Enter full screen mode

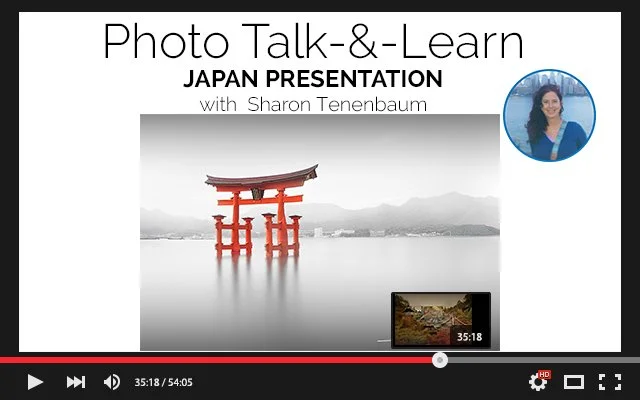tap(610, 382)
